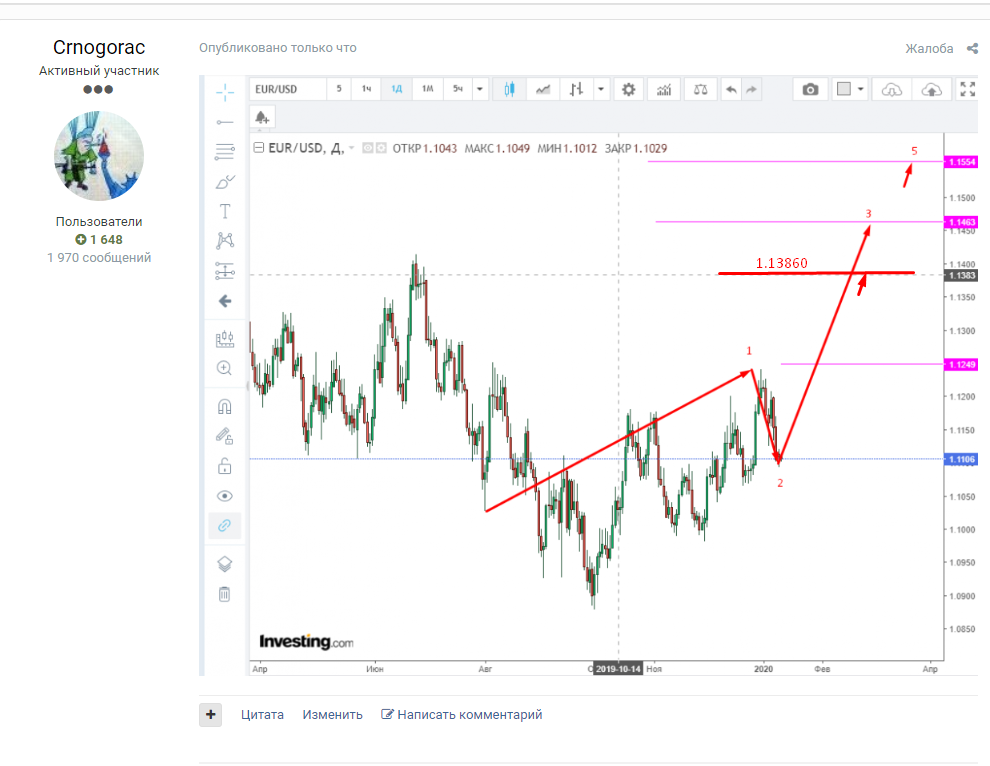Viewport: 990px width, 766px height.
Task: Activate the zoom in magnifier tool
Action: pos(225,368)
